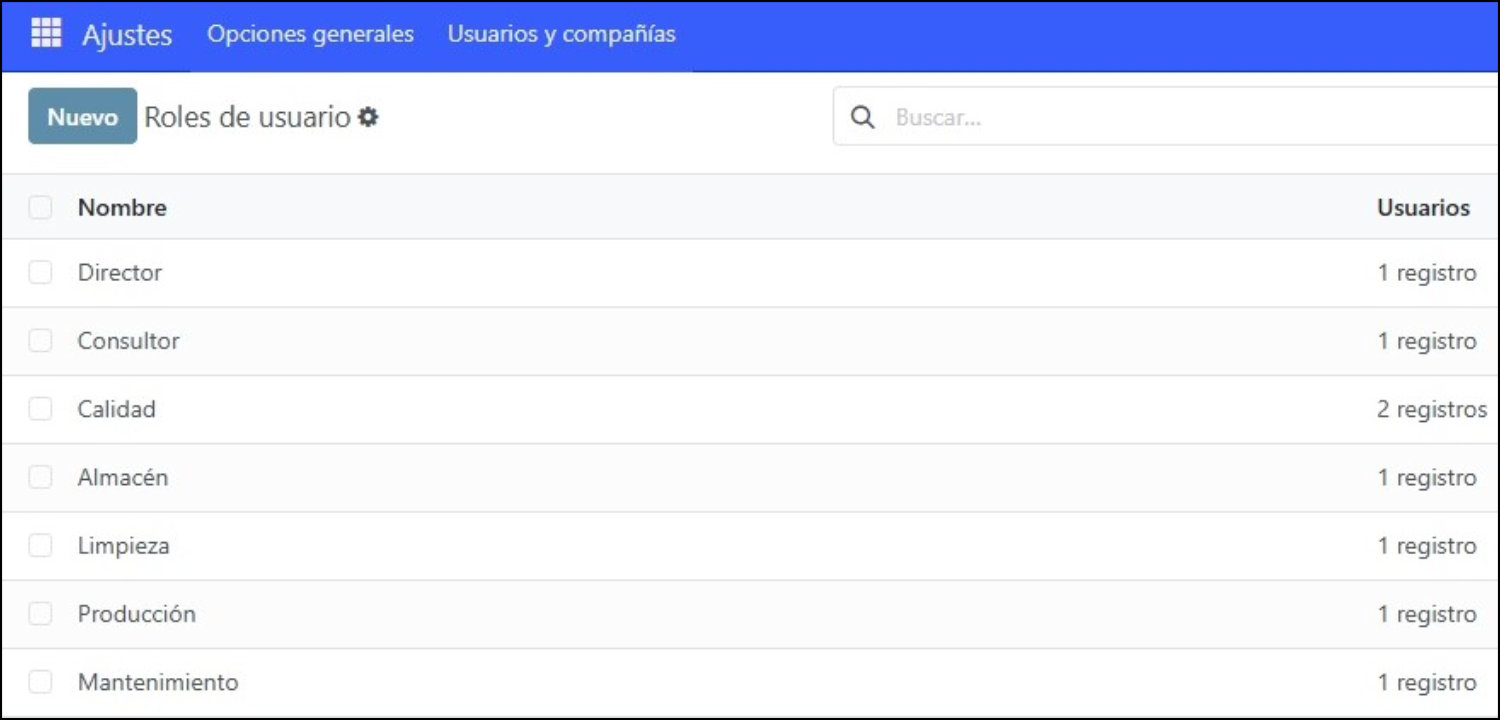Click the magnifier search icon
The image size is (1500, 720).
pyautogui.click(x=862, y=117)
